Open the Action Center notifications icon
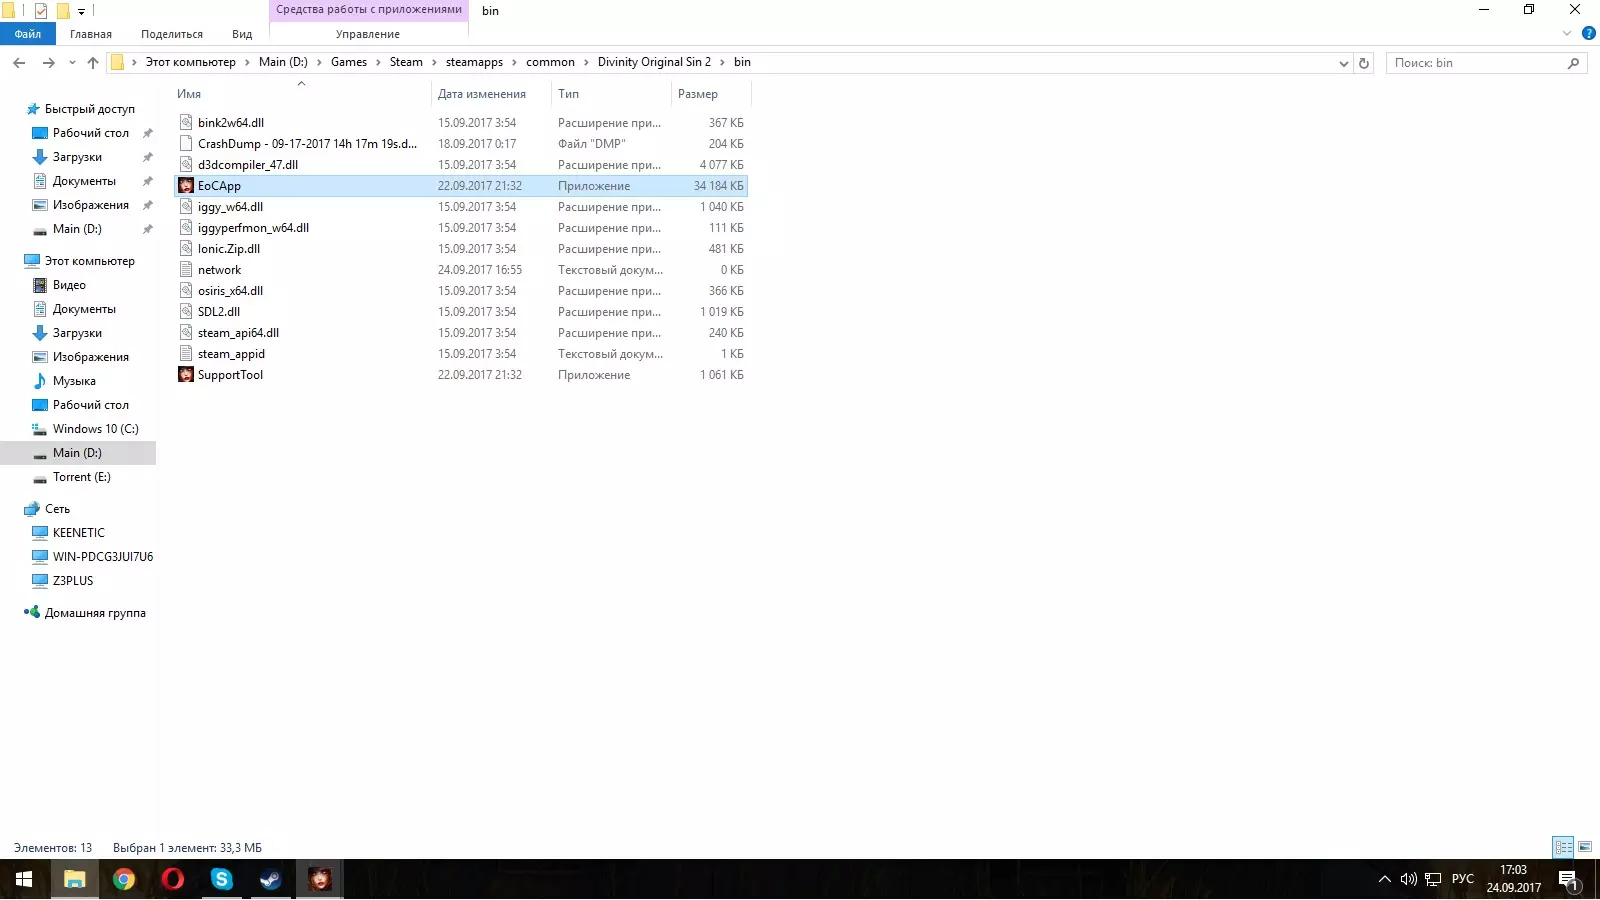 click(x=1568, y=880)
